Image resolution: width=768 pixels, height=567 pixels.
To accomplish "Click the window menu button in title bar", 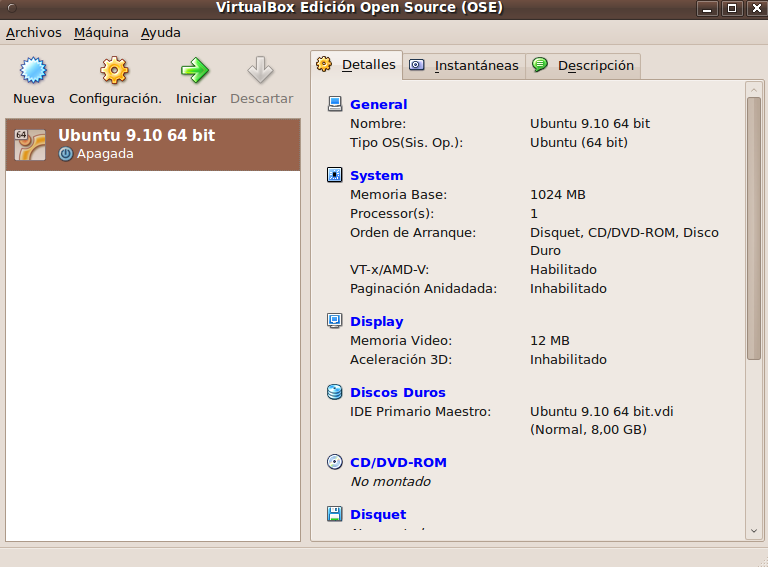I will coord(12,8).
